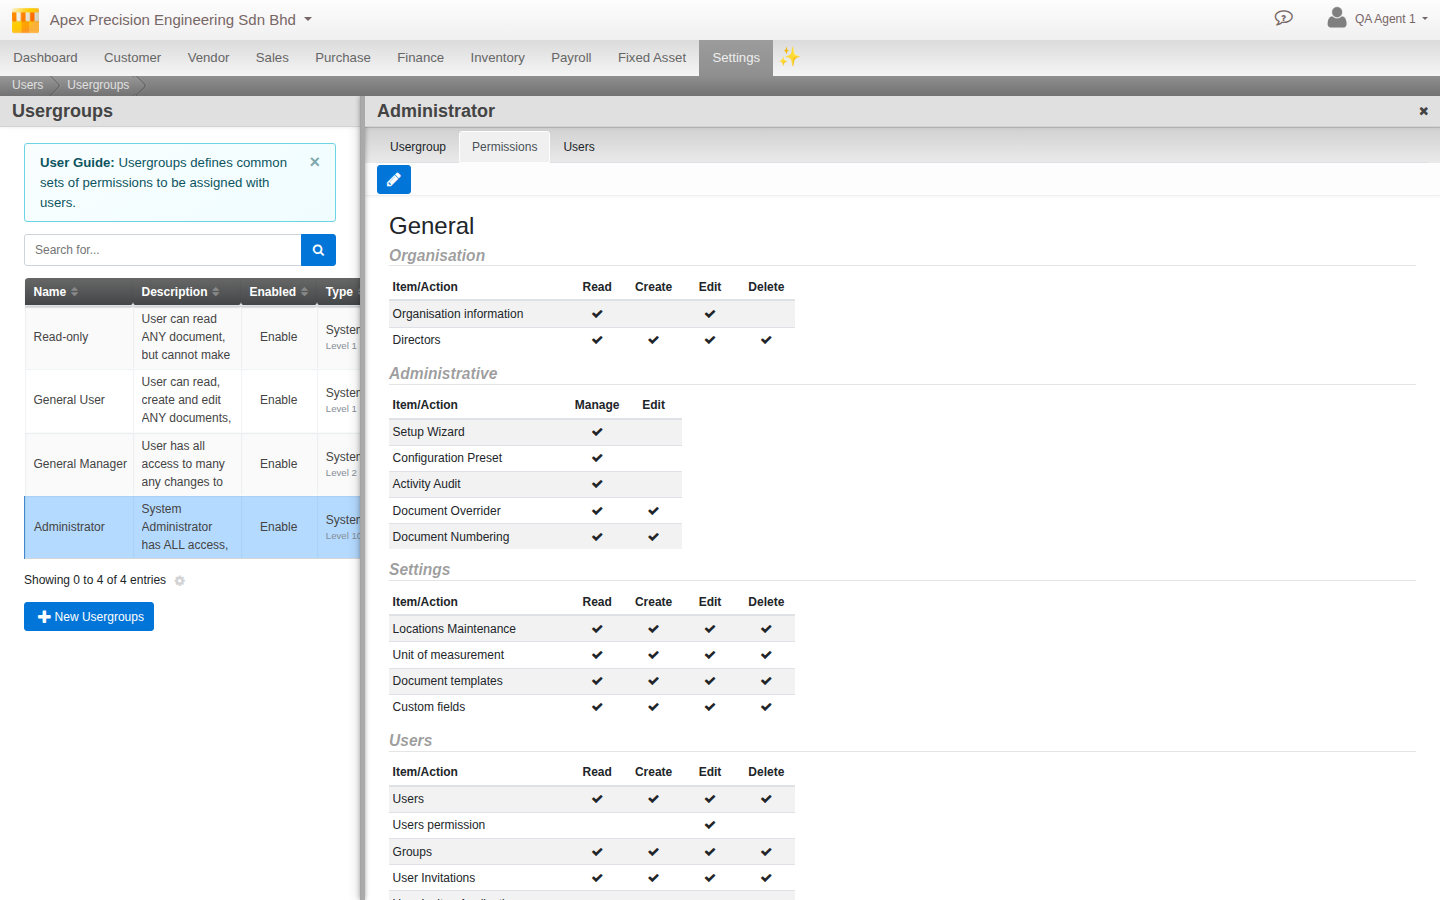Select the Administrator usergroup row
This screenshot has height=900, width=1440.
click(x=192, y=527)
